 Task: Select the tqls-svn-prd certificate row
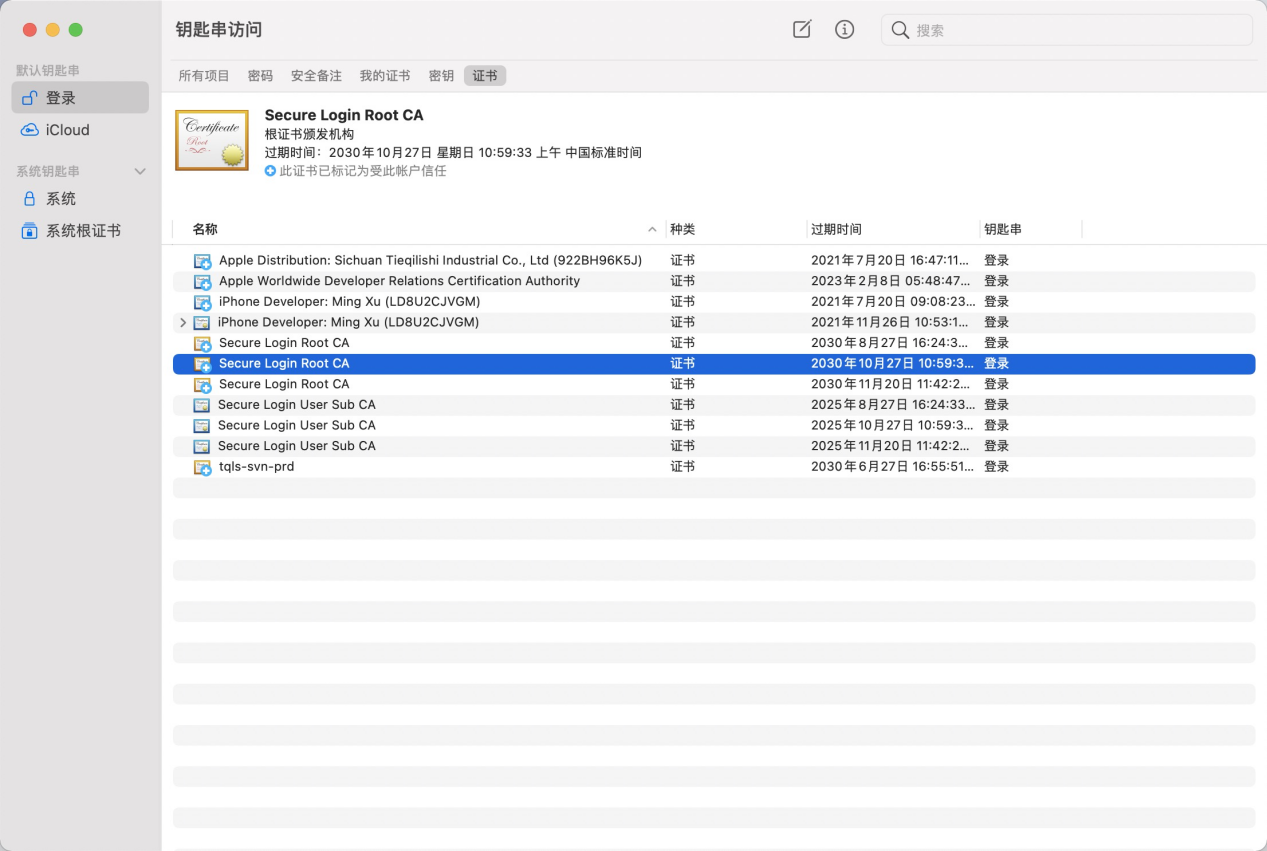[x=714, y=466]
